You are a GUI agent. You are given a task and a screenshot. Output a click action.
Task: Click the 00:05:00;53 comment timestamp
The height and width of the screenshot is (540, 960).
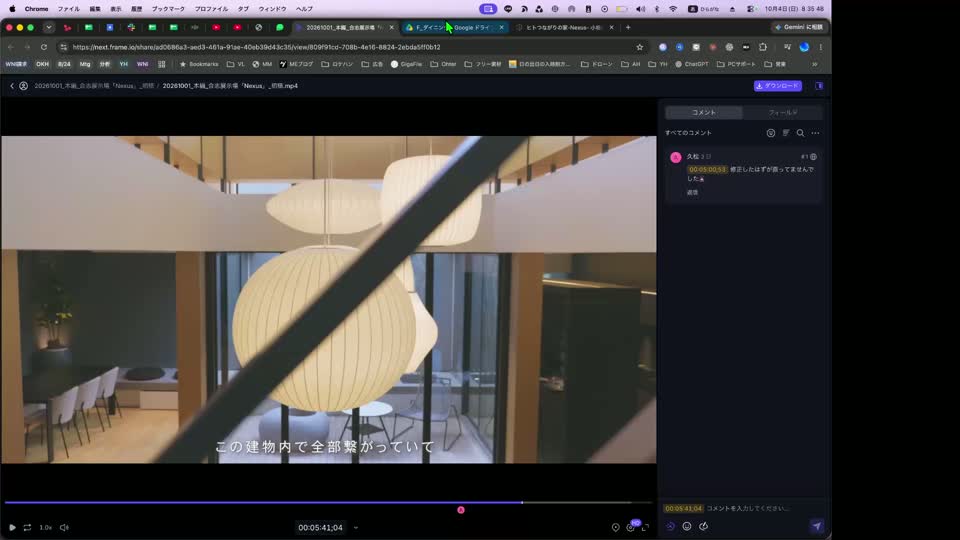click(x=707, y=170)
